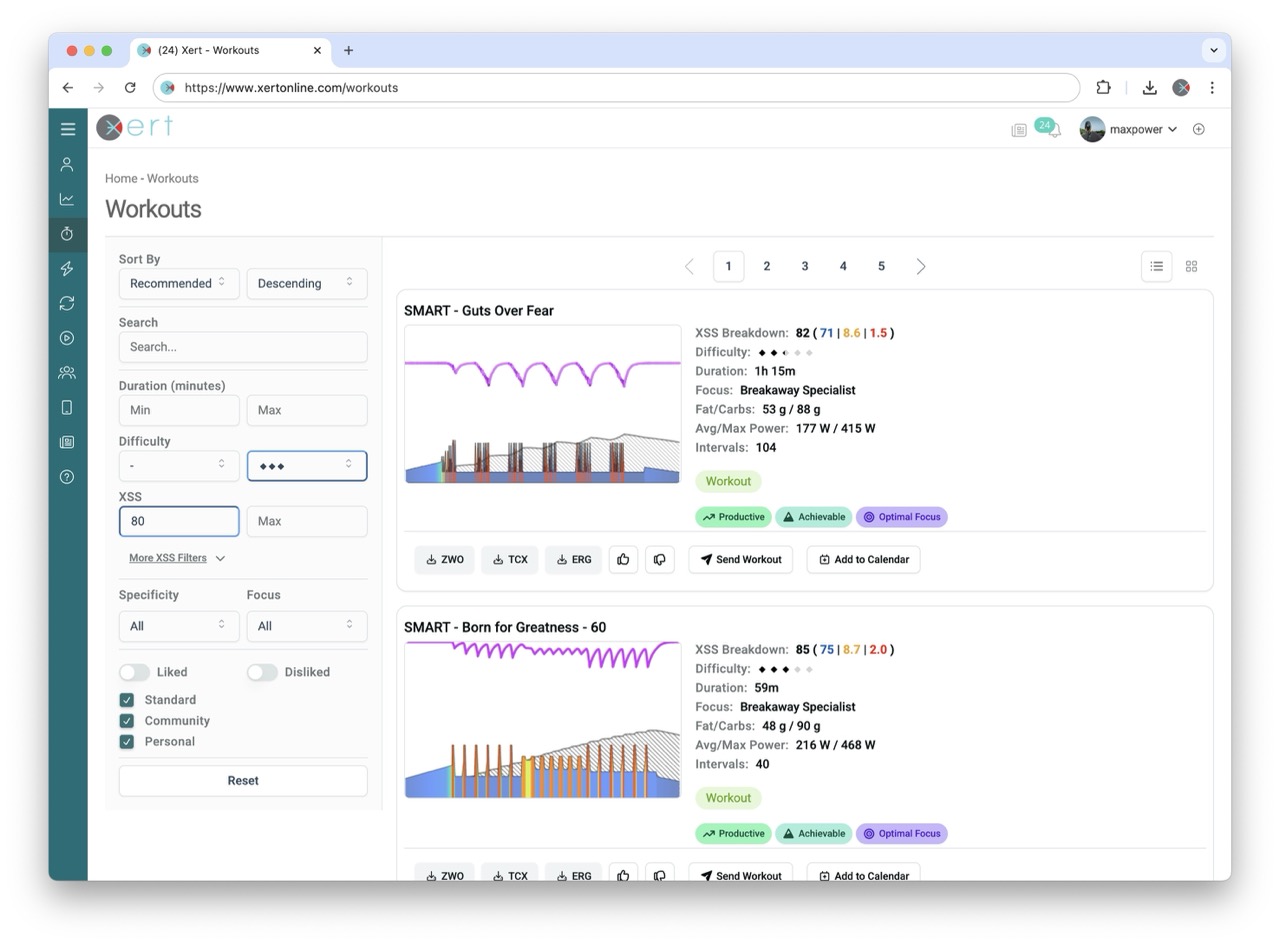Uncheck the Community checkbox

pos(127,721)
